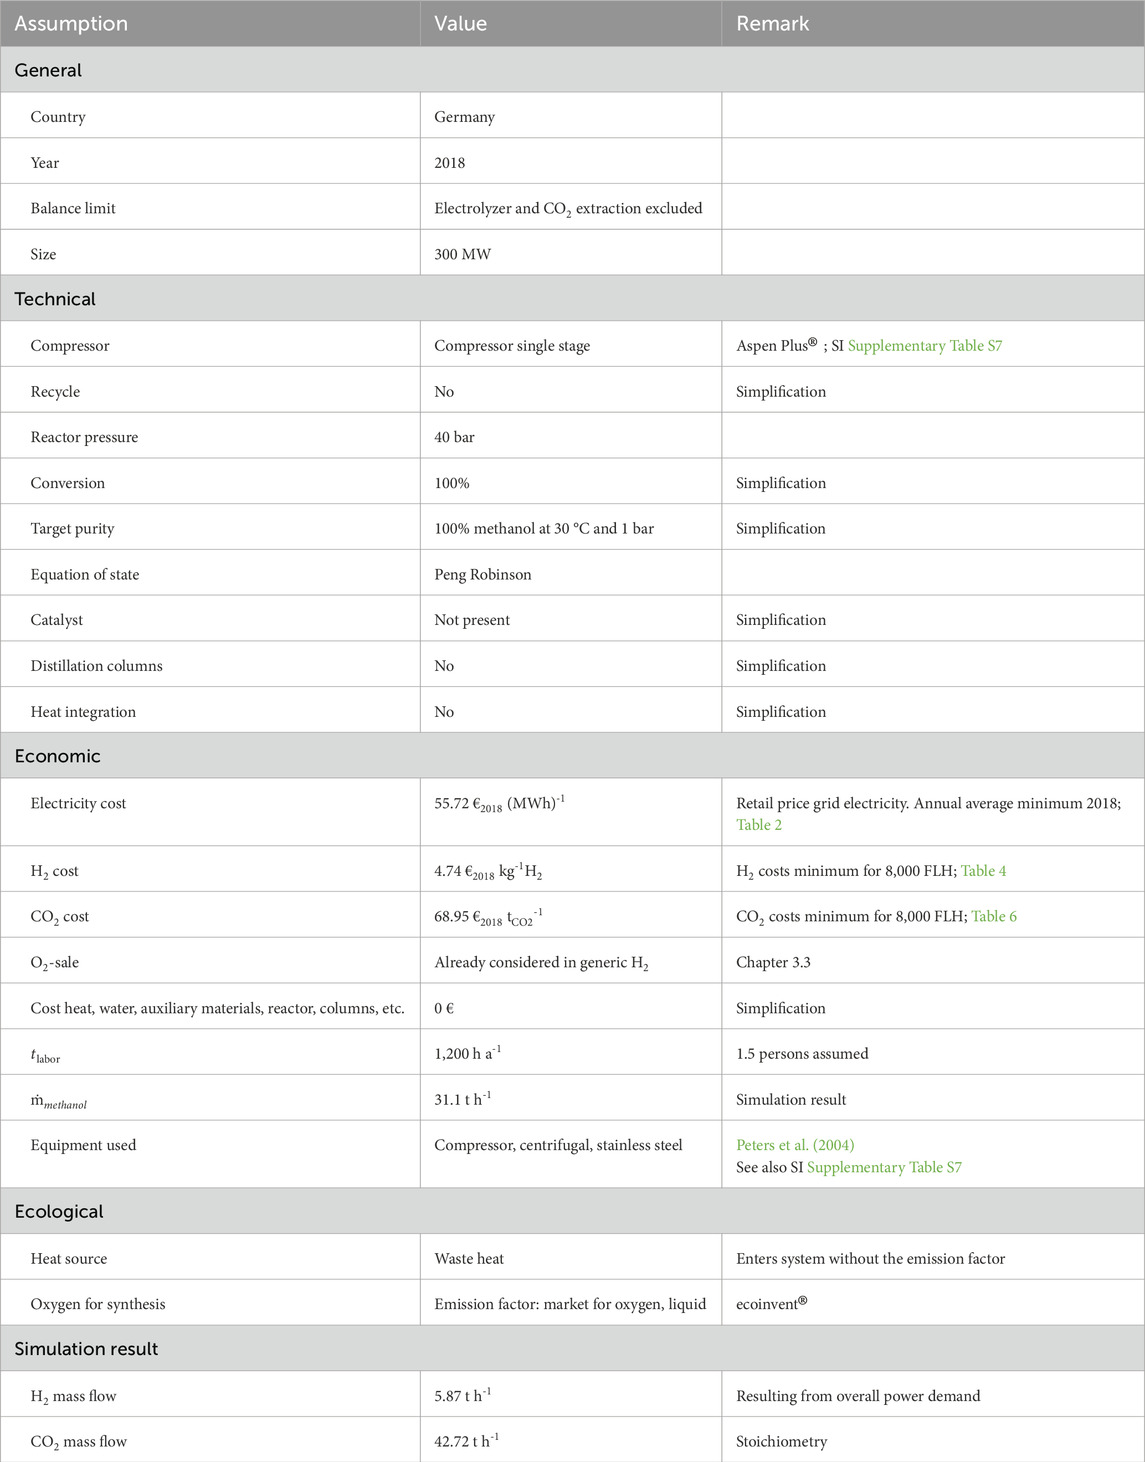Follow the Table 2 link
The image size is (1145, 1462).
[759, 825]
